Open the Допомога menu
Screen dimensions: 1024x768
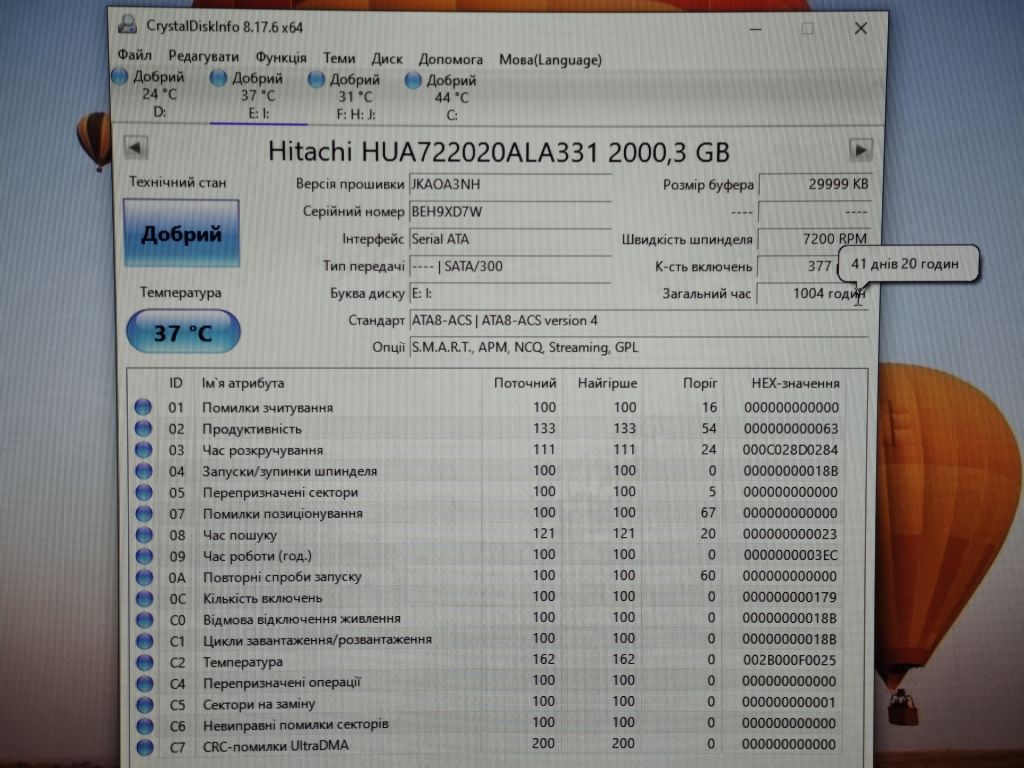(x=451, y=59)
